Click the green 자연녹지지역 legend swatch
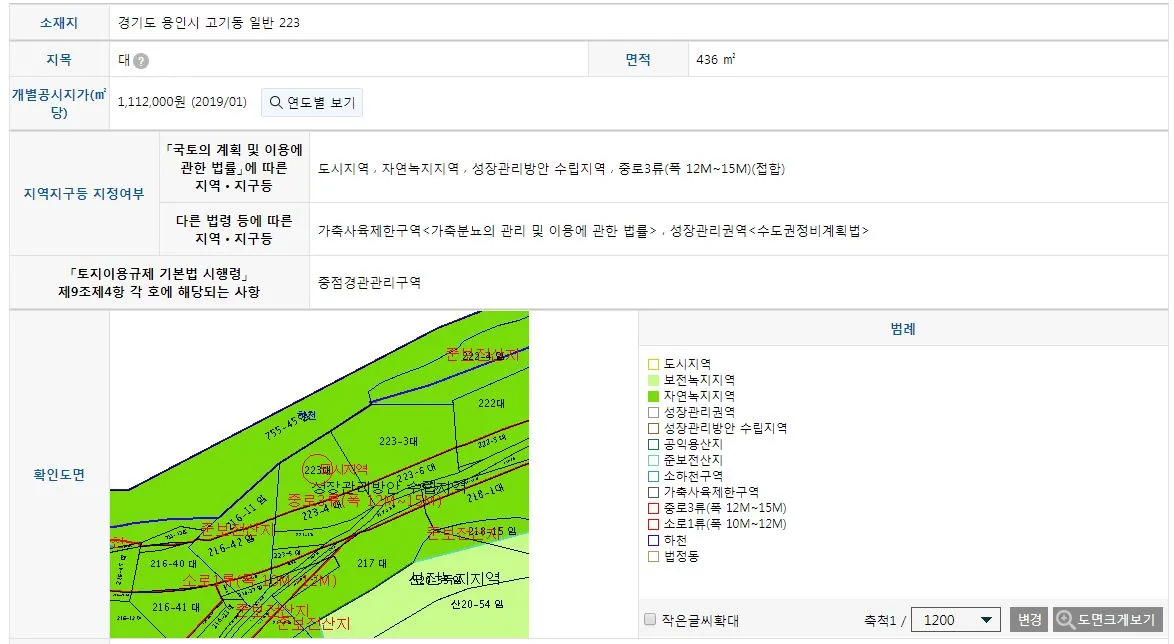The height and width of the screenshot is (644, 1174). [x=652, y=395]
